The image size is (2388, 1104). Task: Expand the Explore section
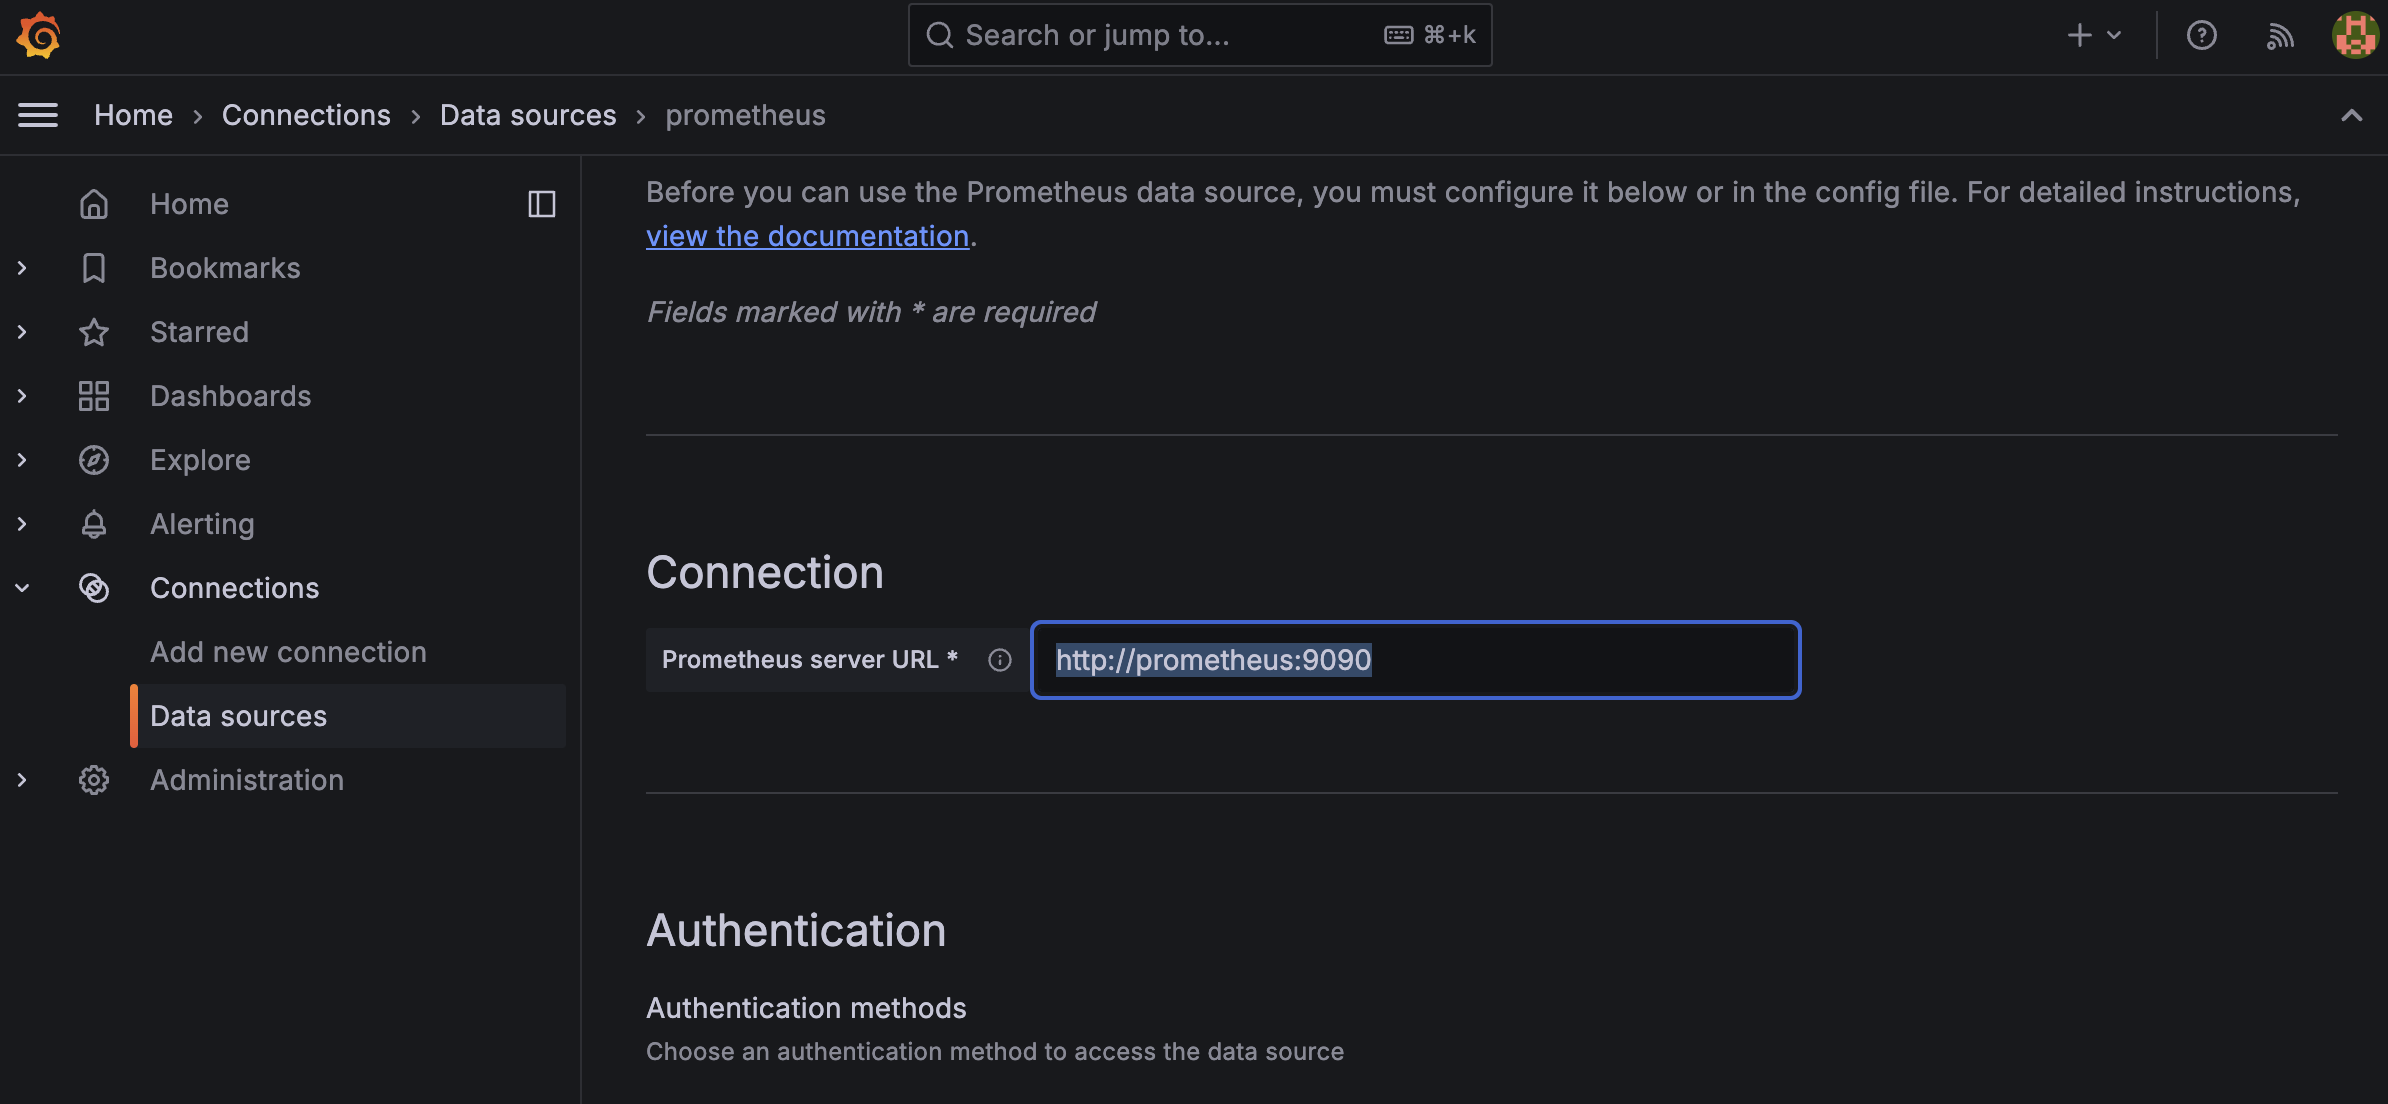coord(22,460)
